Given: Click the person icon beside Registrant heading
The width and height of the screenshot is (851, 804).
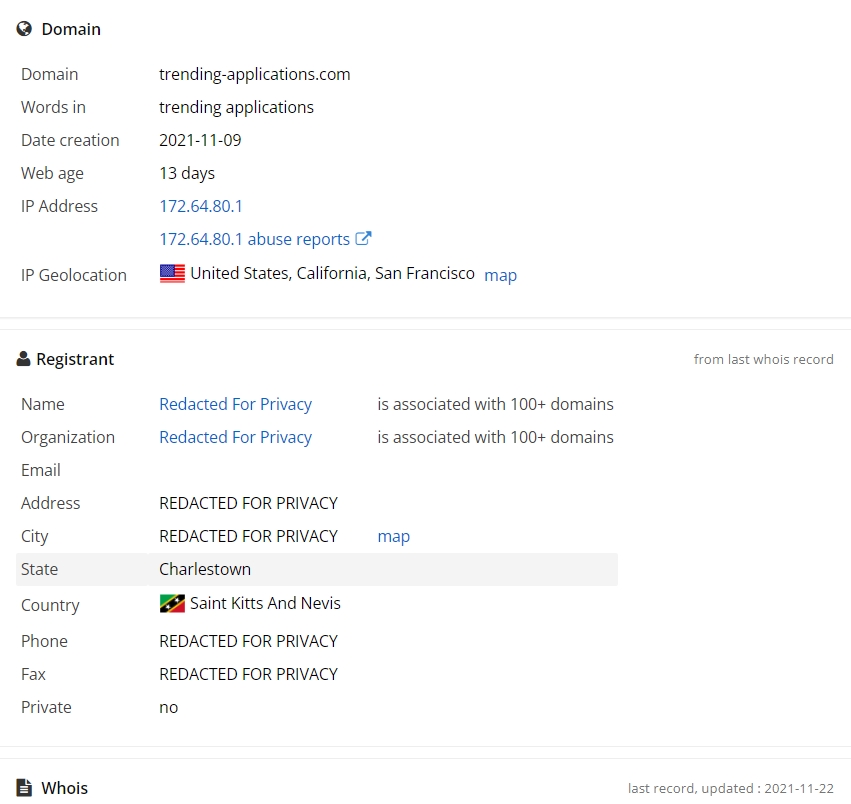Looking at the screenshot, I should click(23, 359).
